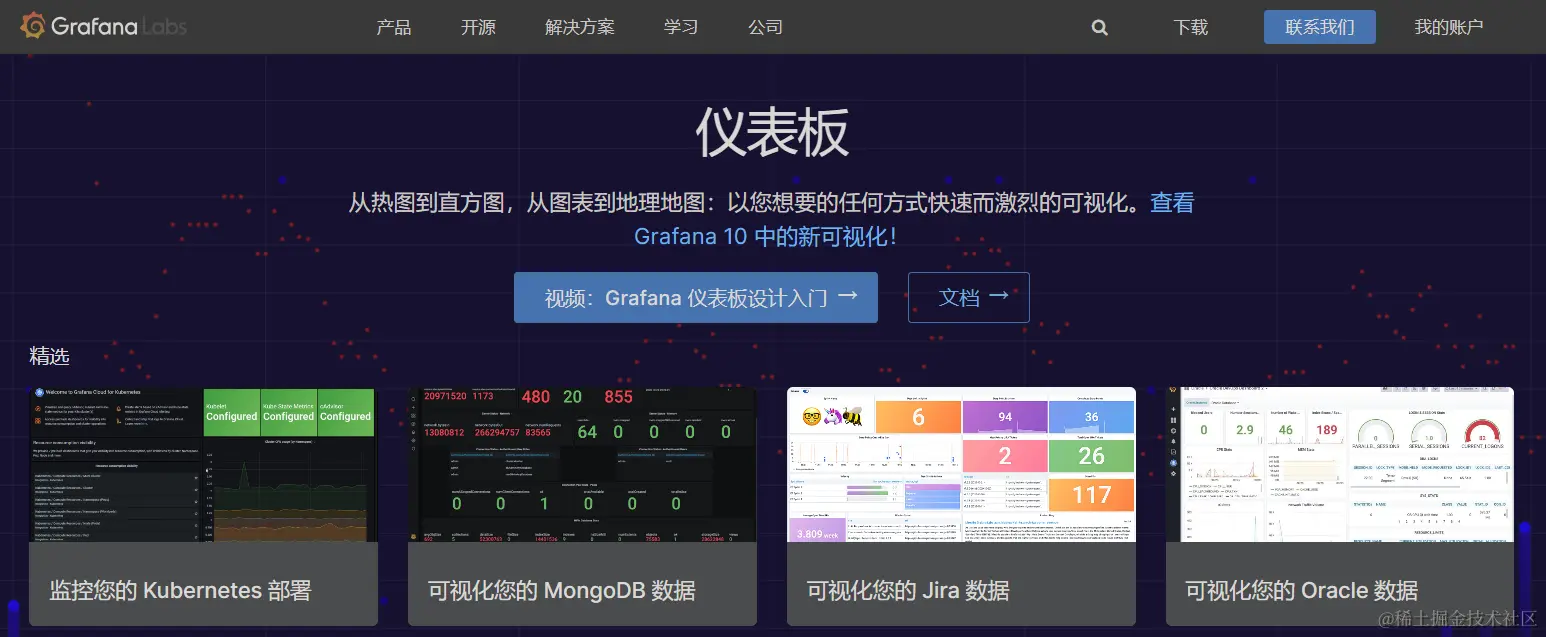Open the Kubernetes dashboard thumbnail
Viewport: 1546px width, 637px height.
pos(203,465)
